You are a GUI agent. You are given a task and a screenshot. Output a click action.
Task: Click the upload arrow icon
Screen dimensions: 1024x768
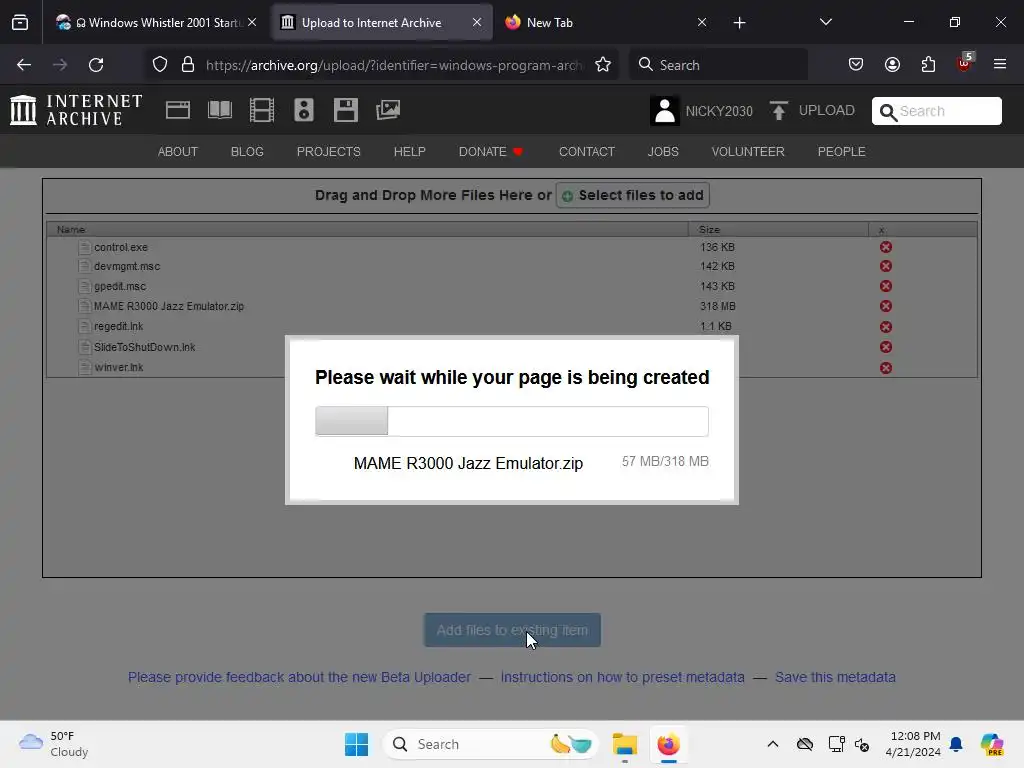[778, 110]
